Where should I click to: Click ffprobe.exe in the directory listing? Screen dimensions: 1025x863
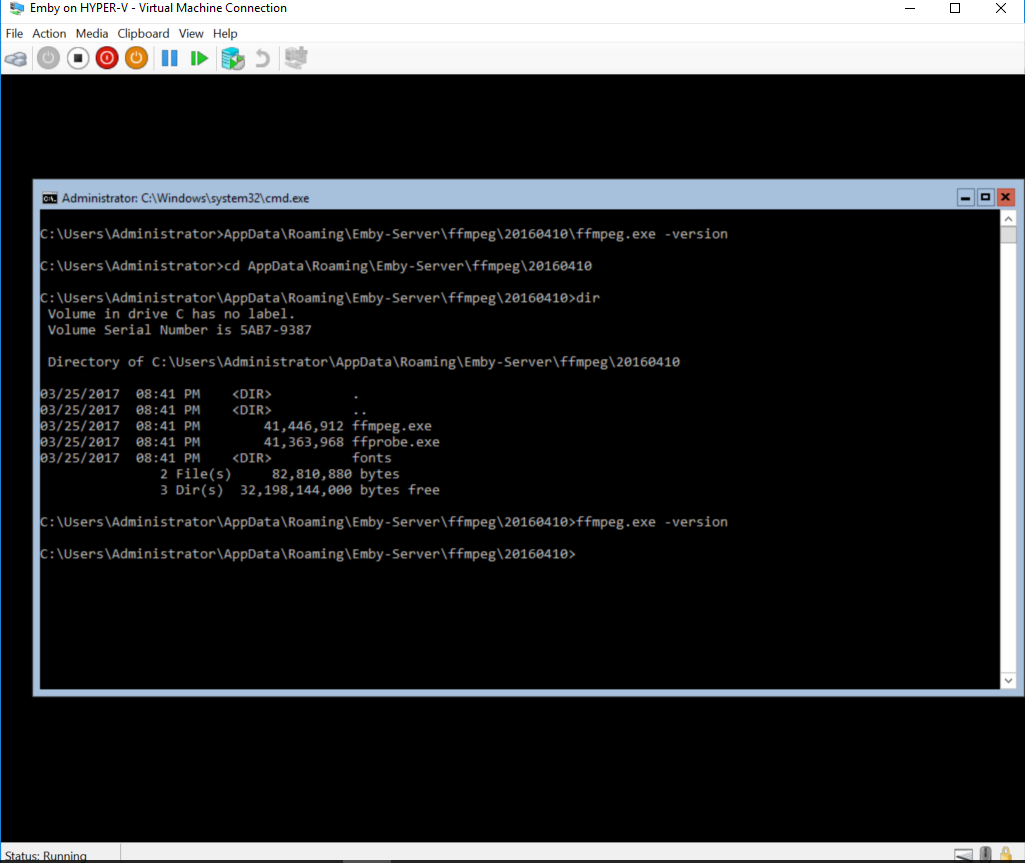[396, 442]
